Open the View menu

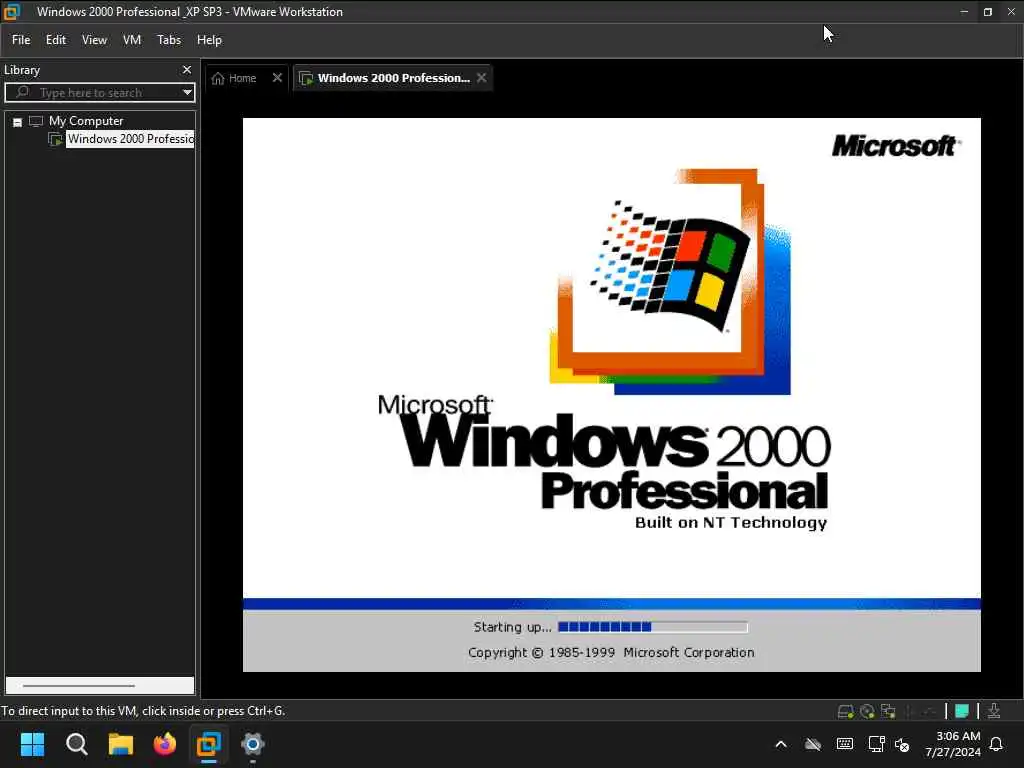tap(94, 40)
